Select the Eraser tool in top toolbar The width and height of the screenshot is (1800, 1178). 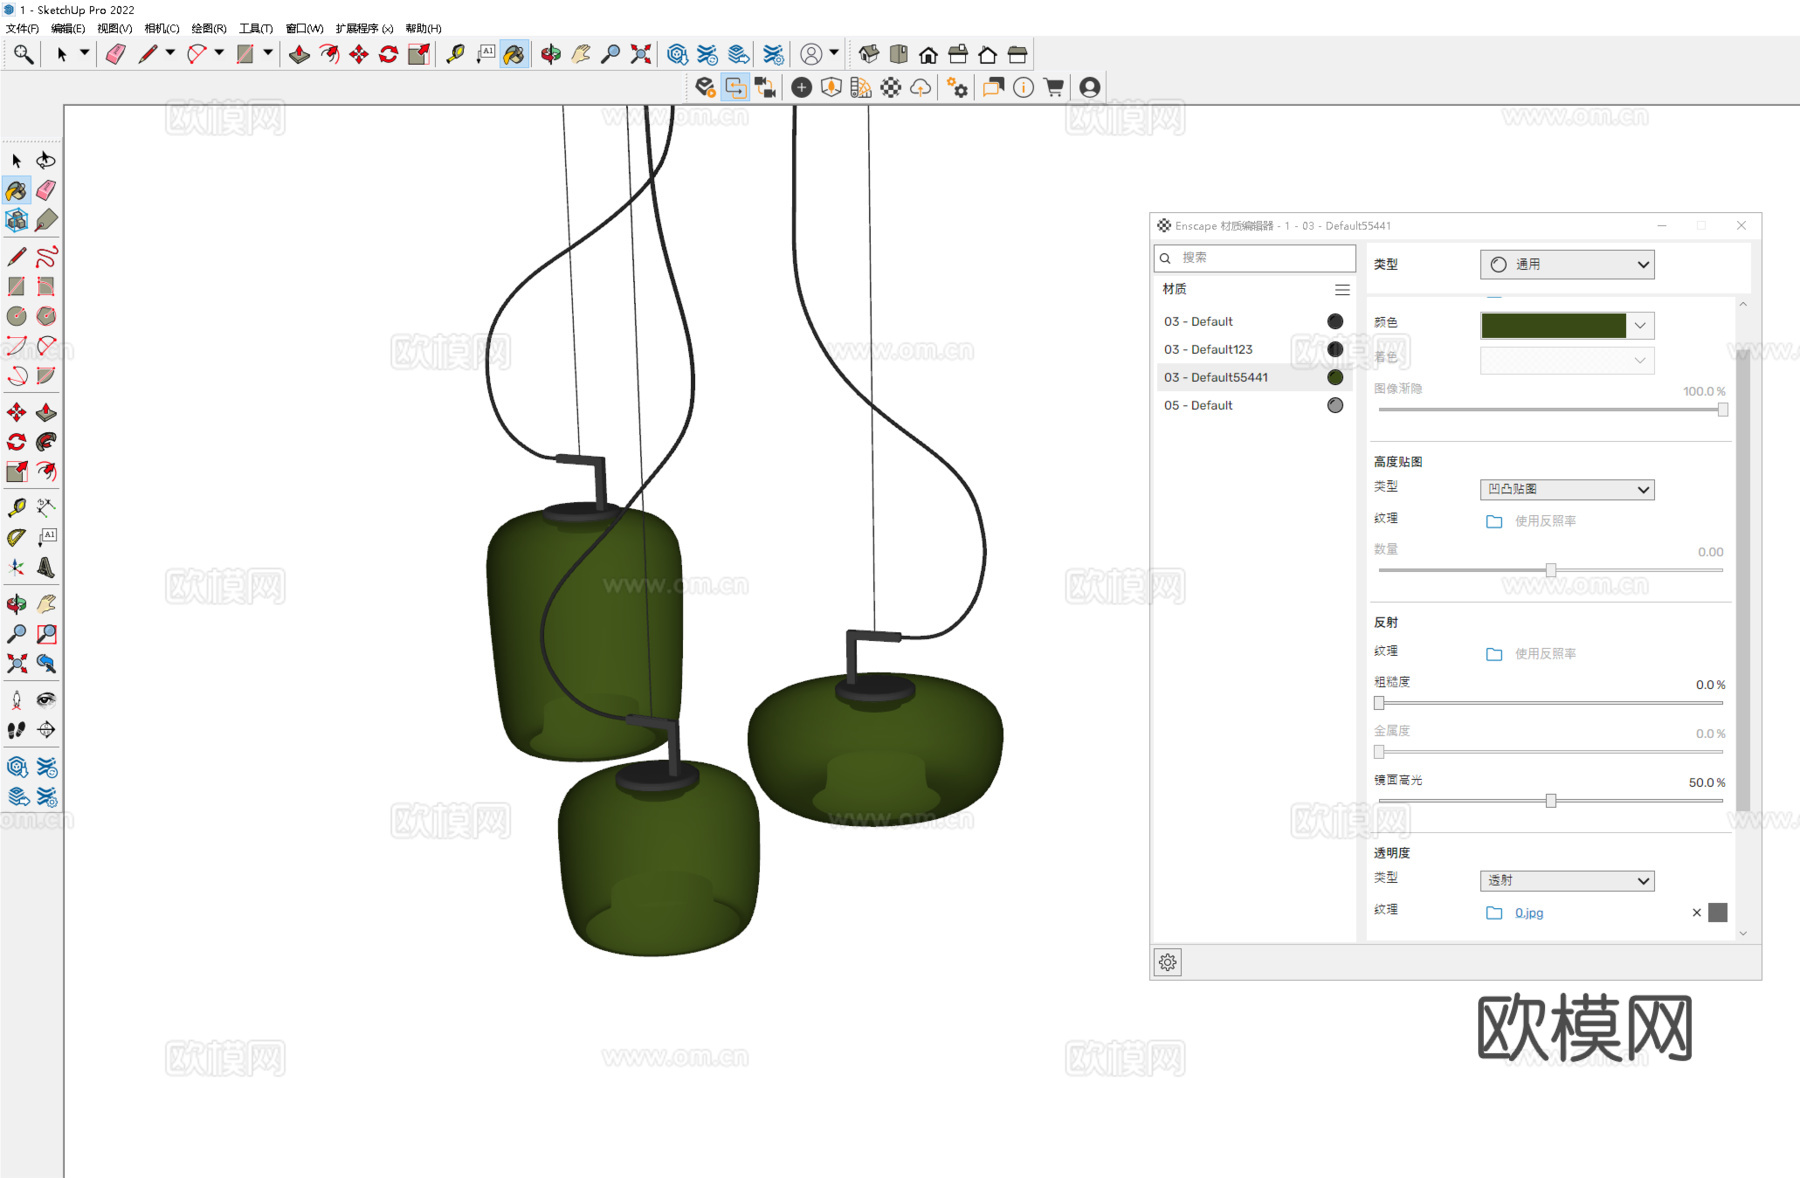(116, 54)
